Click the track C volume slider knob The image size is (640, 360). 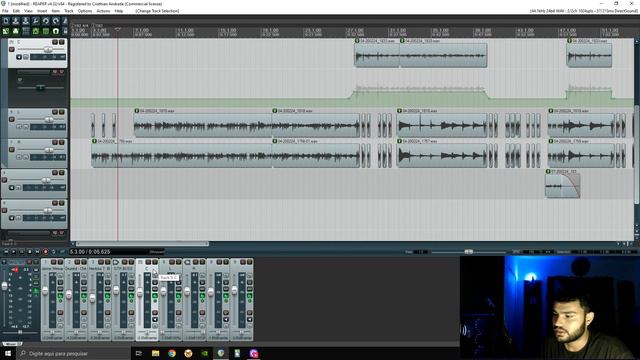point(48,49)
